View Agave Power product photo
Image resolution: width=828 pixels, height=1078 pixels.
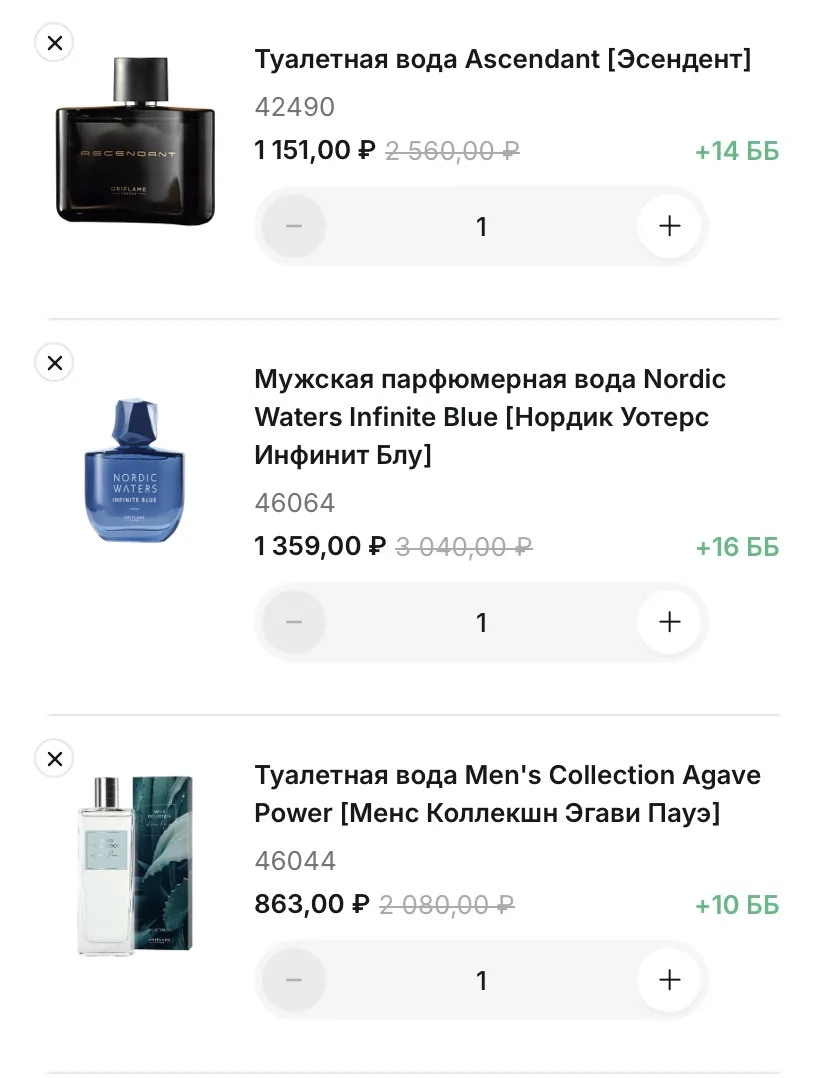(x=135, y=865)
